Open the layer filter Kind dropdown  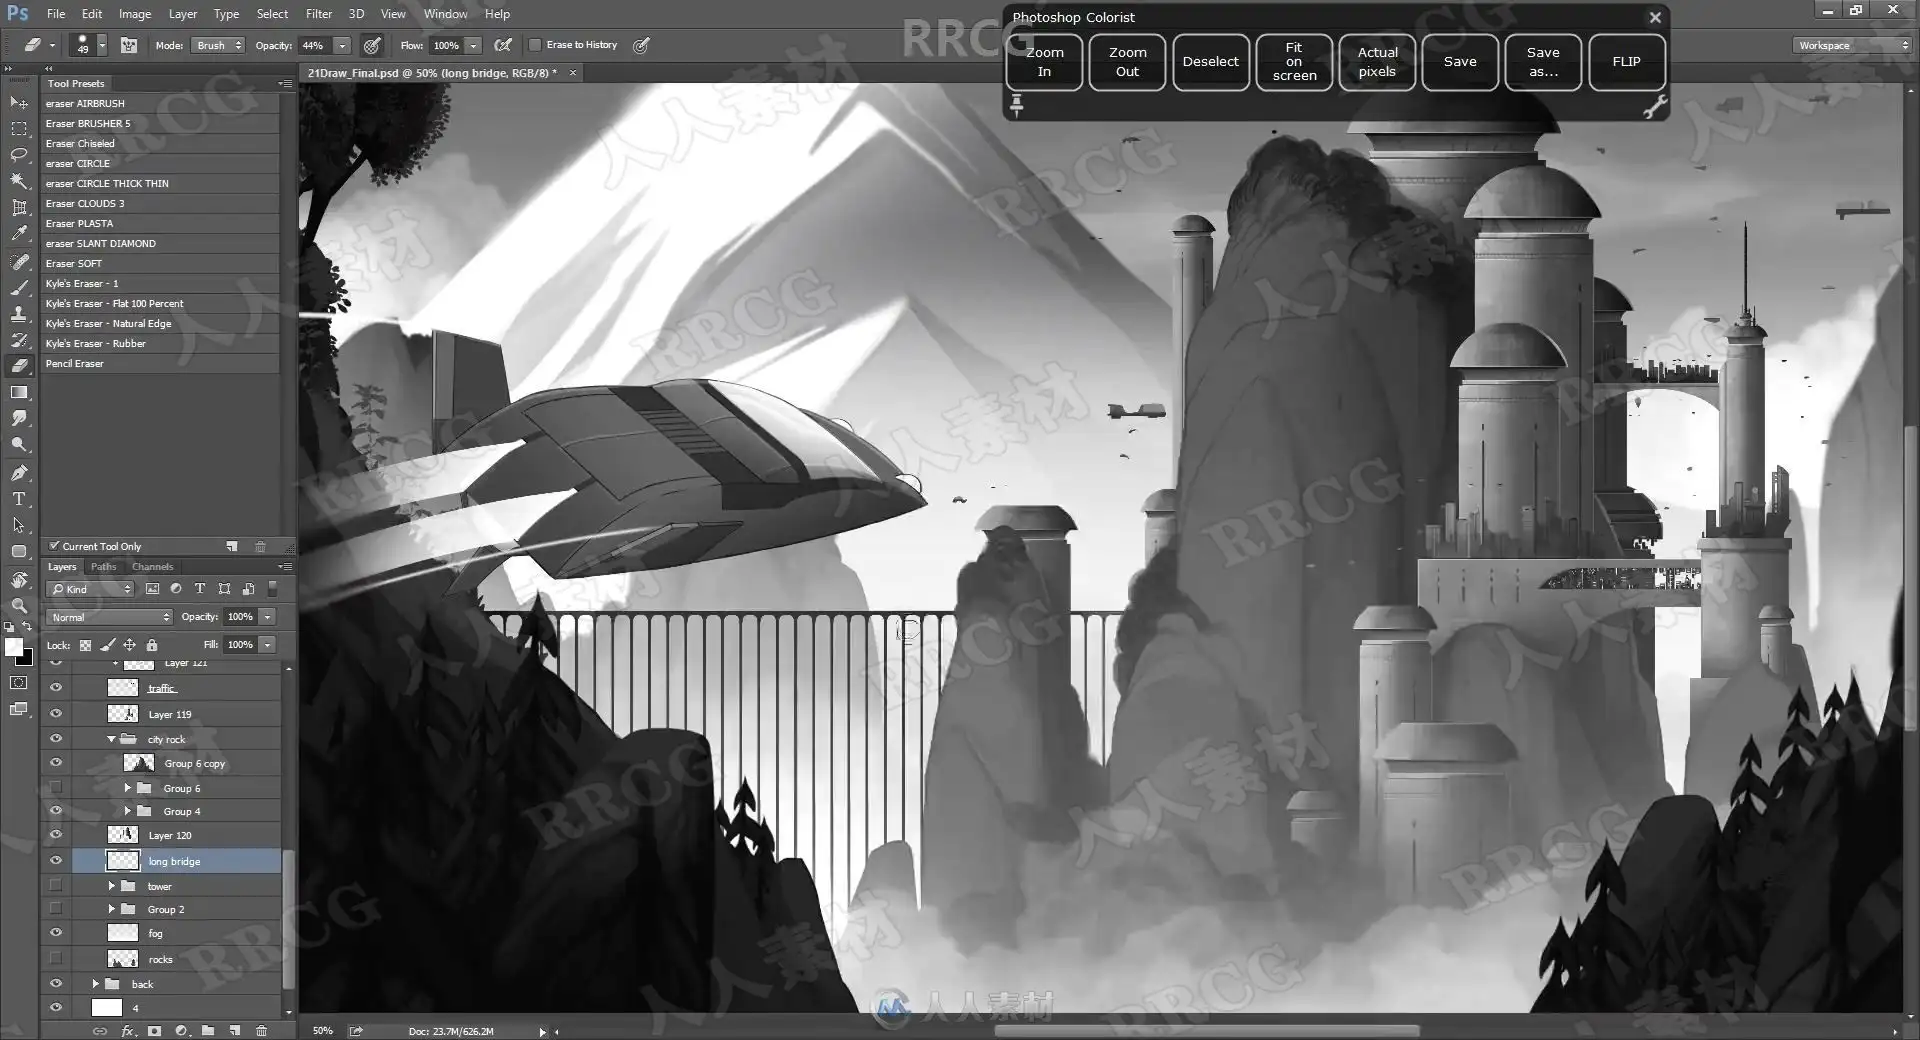tap(91, 589)
